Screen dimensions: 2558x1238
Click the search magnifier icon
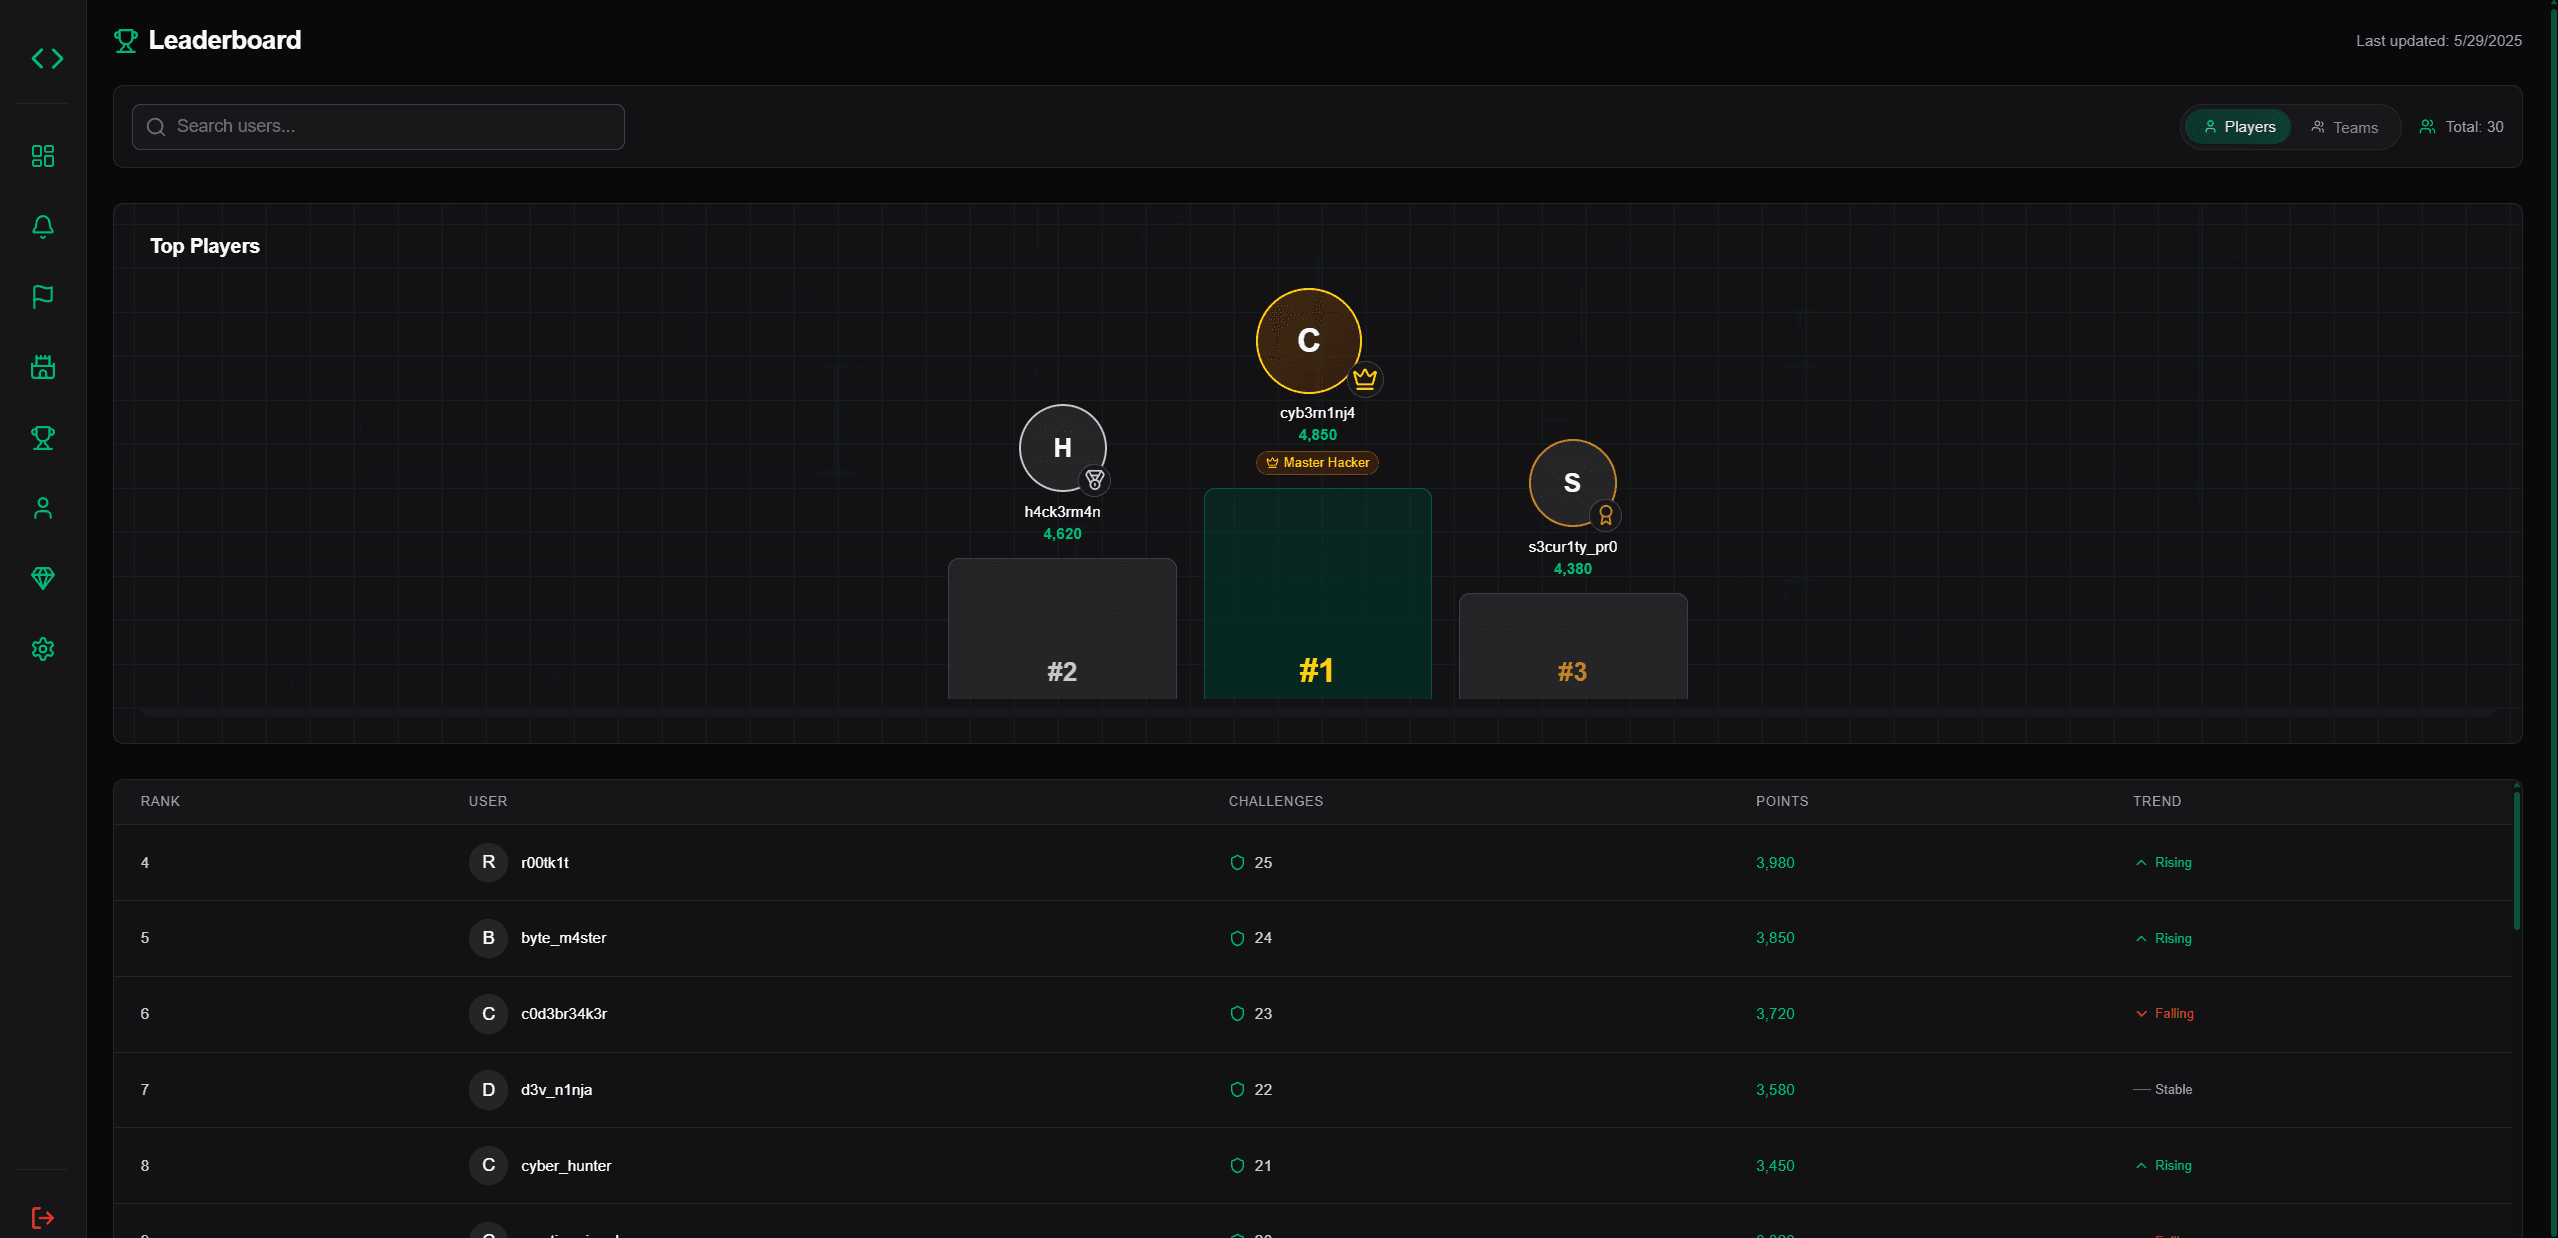(156, 127)
